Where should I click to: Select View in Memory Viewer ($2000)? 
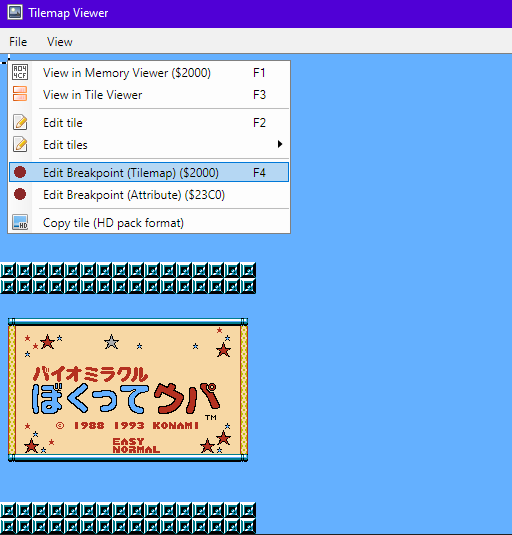pos(149,73)
